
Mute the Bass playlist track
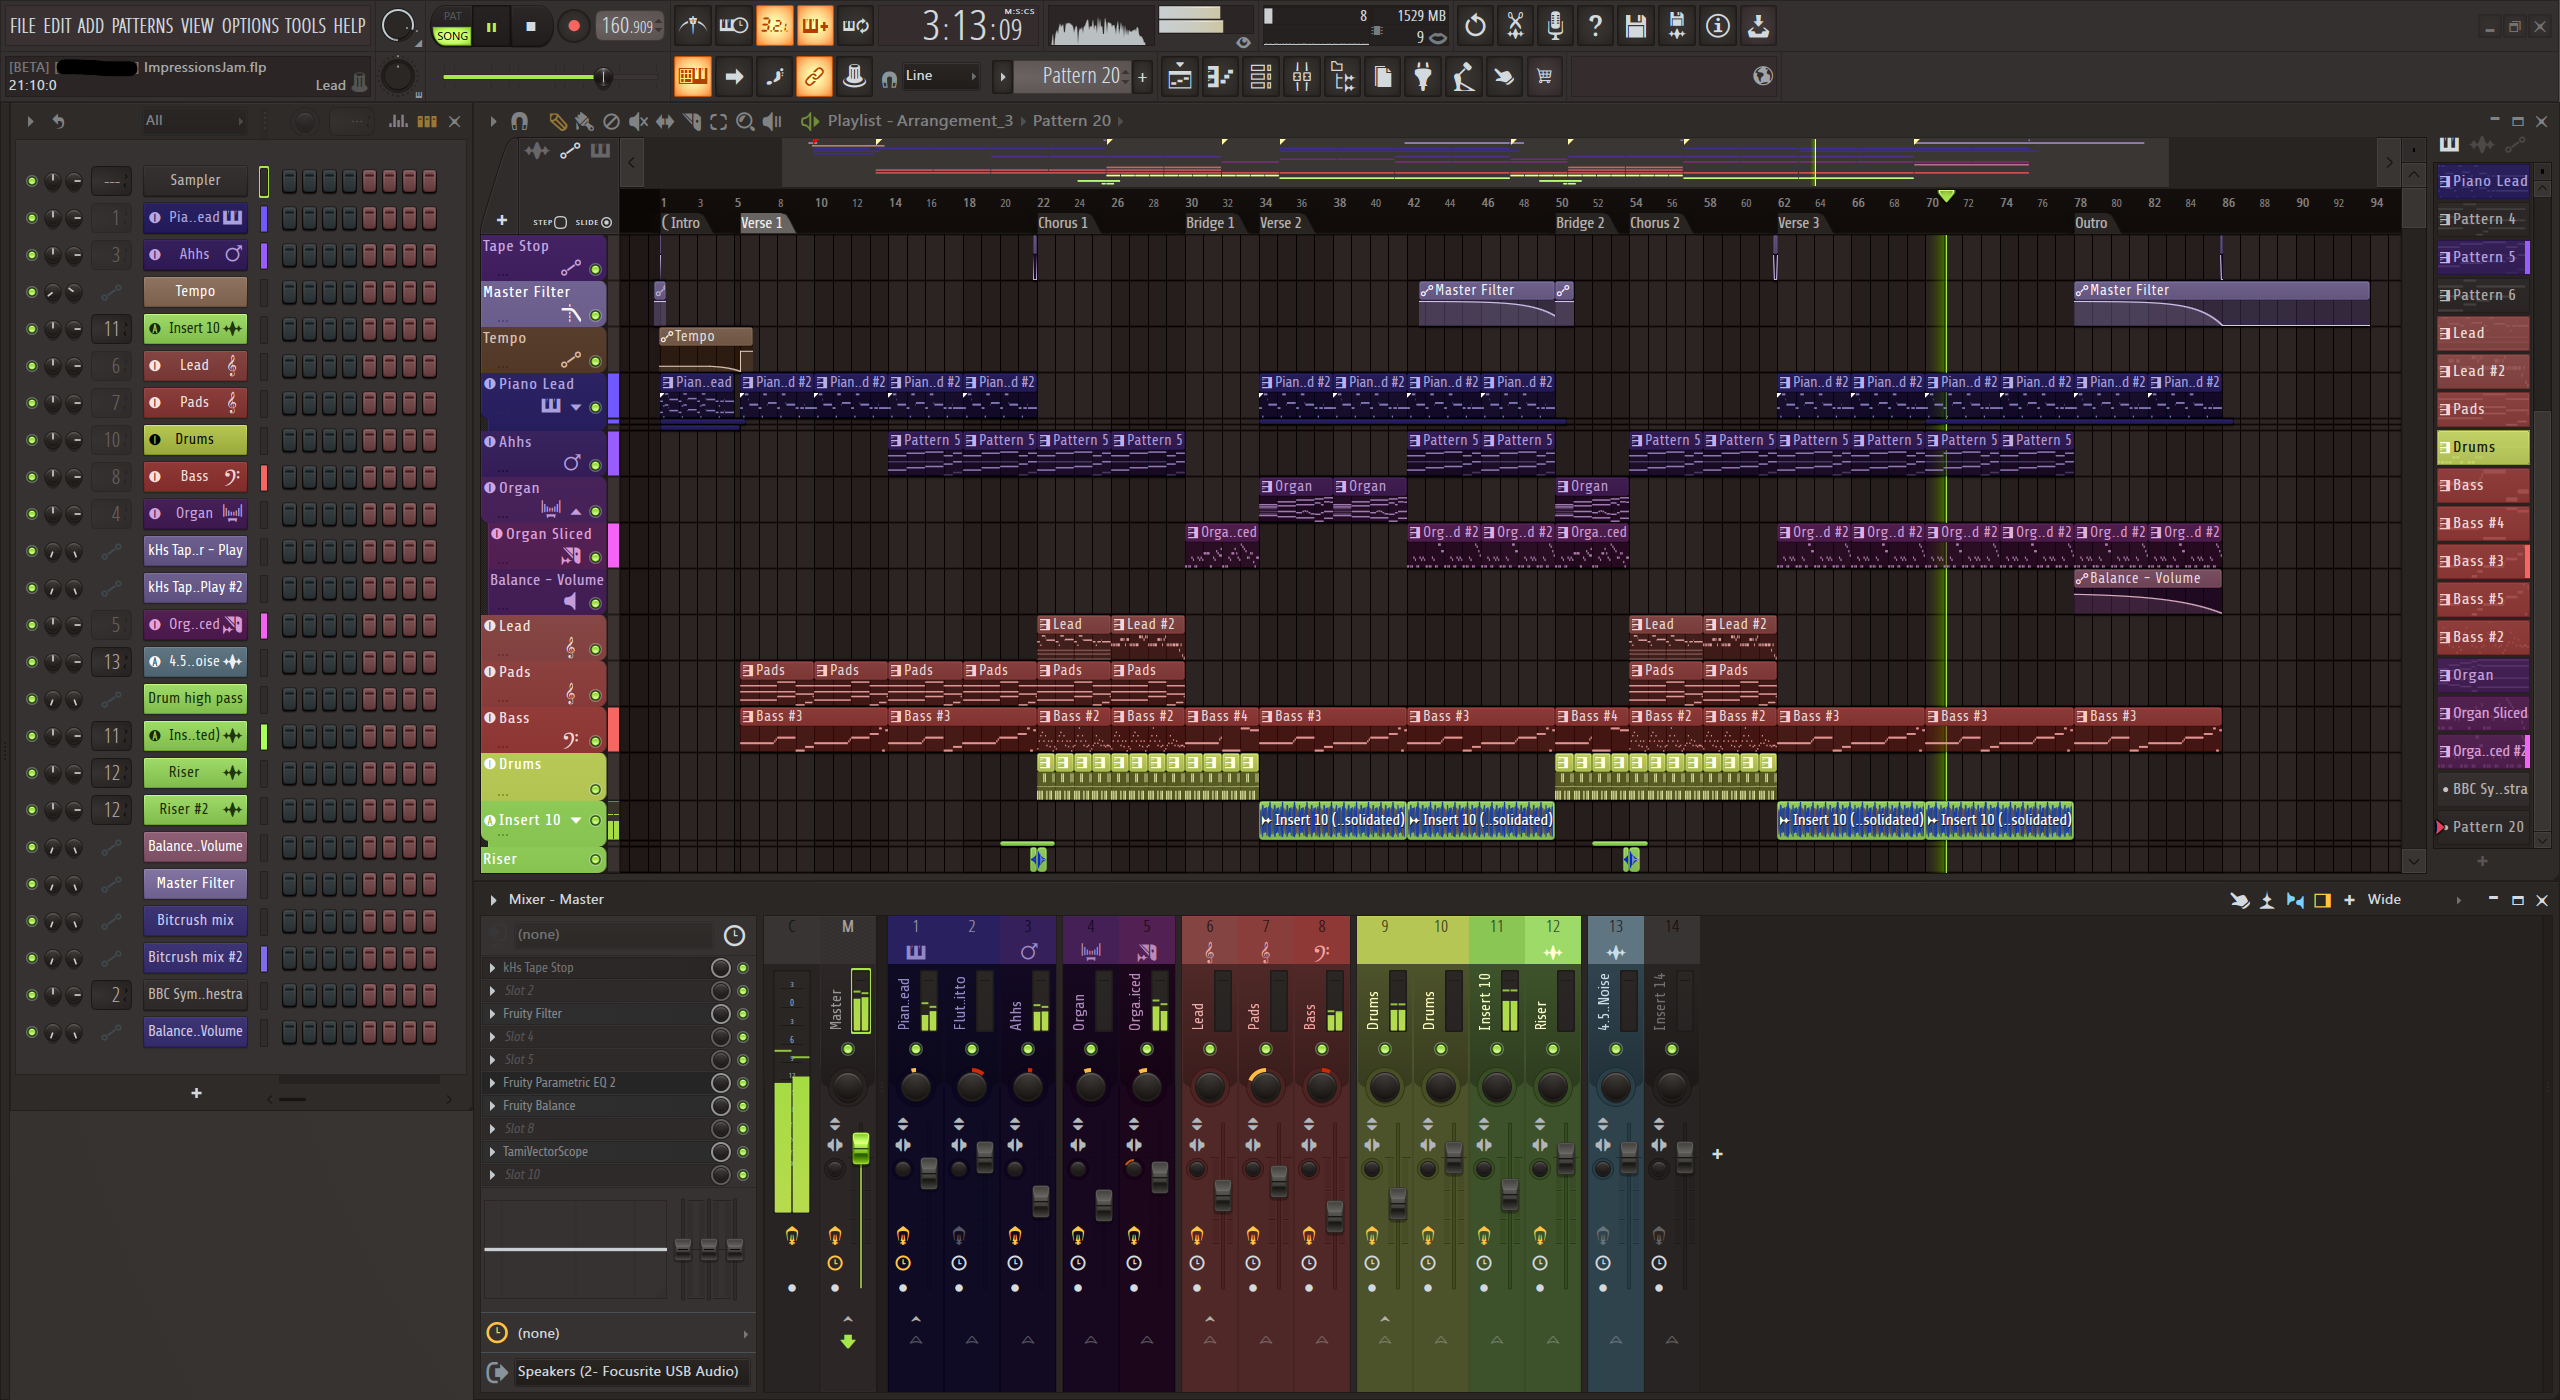(595, 741)
